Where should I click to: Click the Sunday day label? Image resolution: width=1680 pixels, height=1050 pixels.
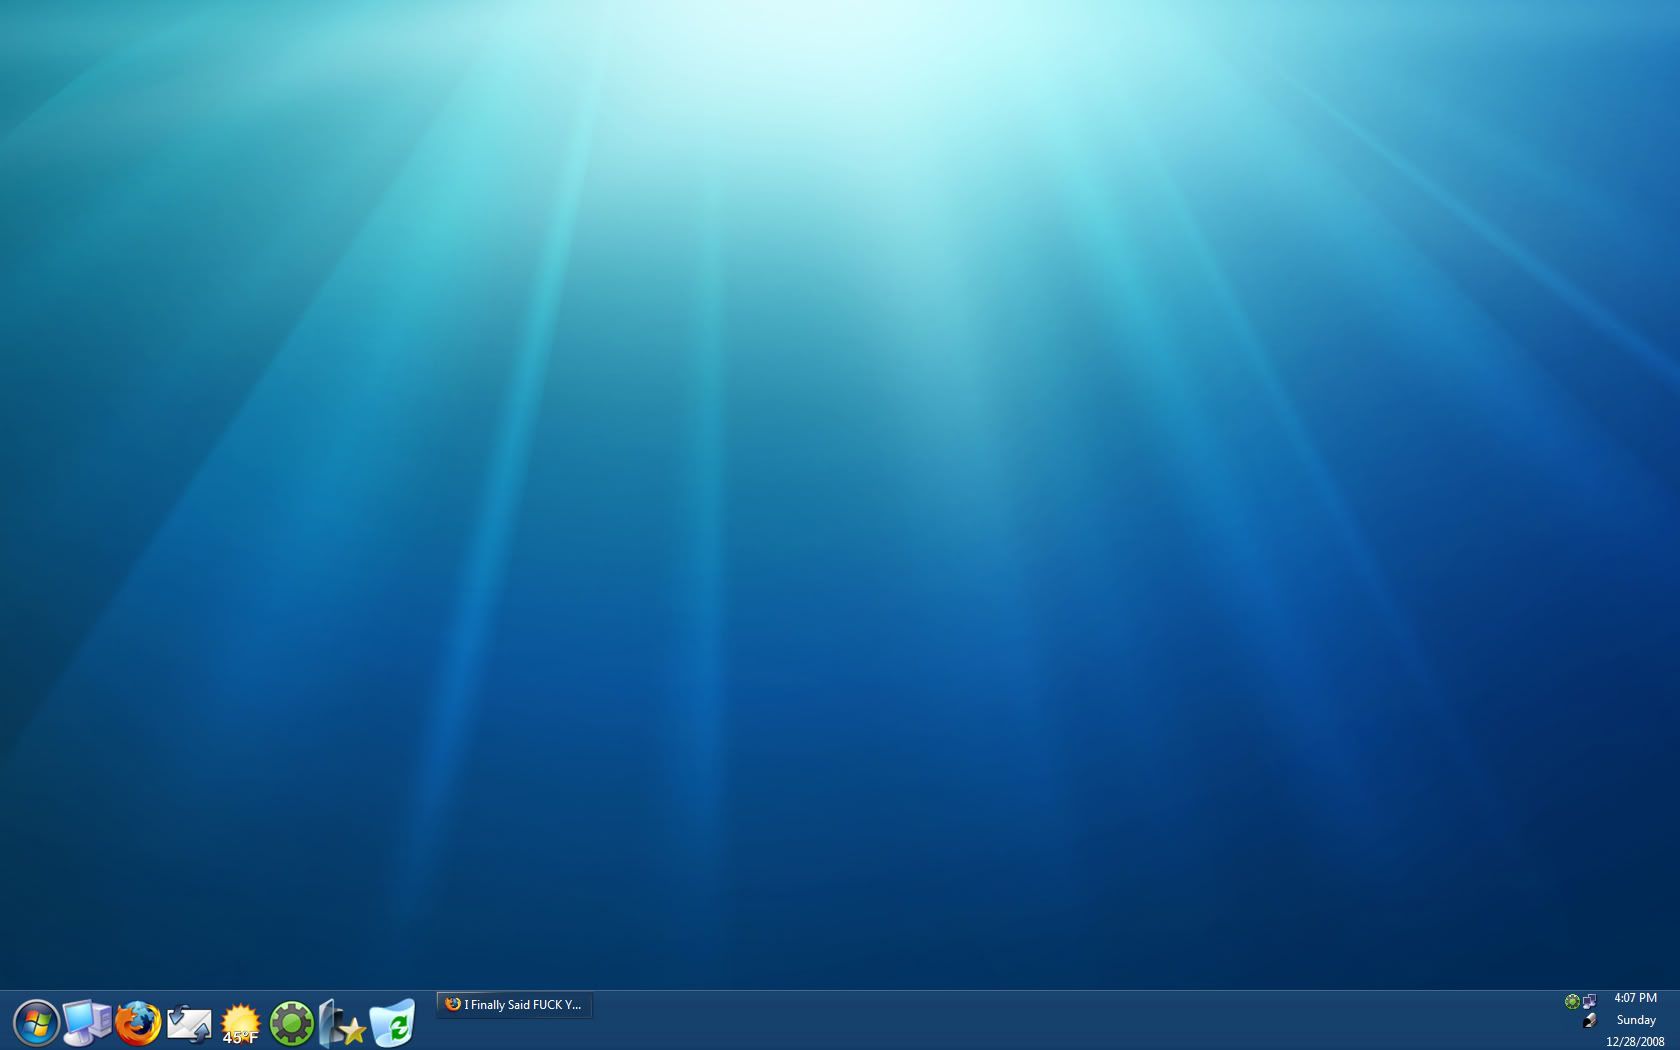pos(1636,1020)
